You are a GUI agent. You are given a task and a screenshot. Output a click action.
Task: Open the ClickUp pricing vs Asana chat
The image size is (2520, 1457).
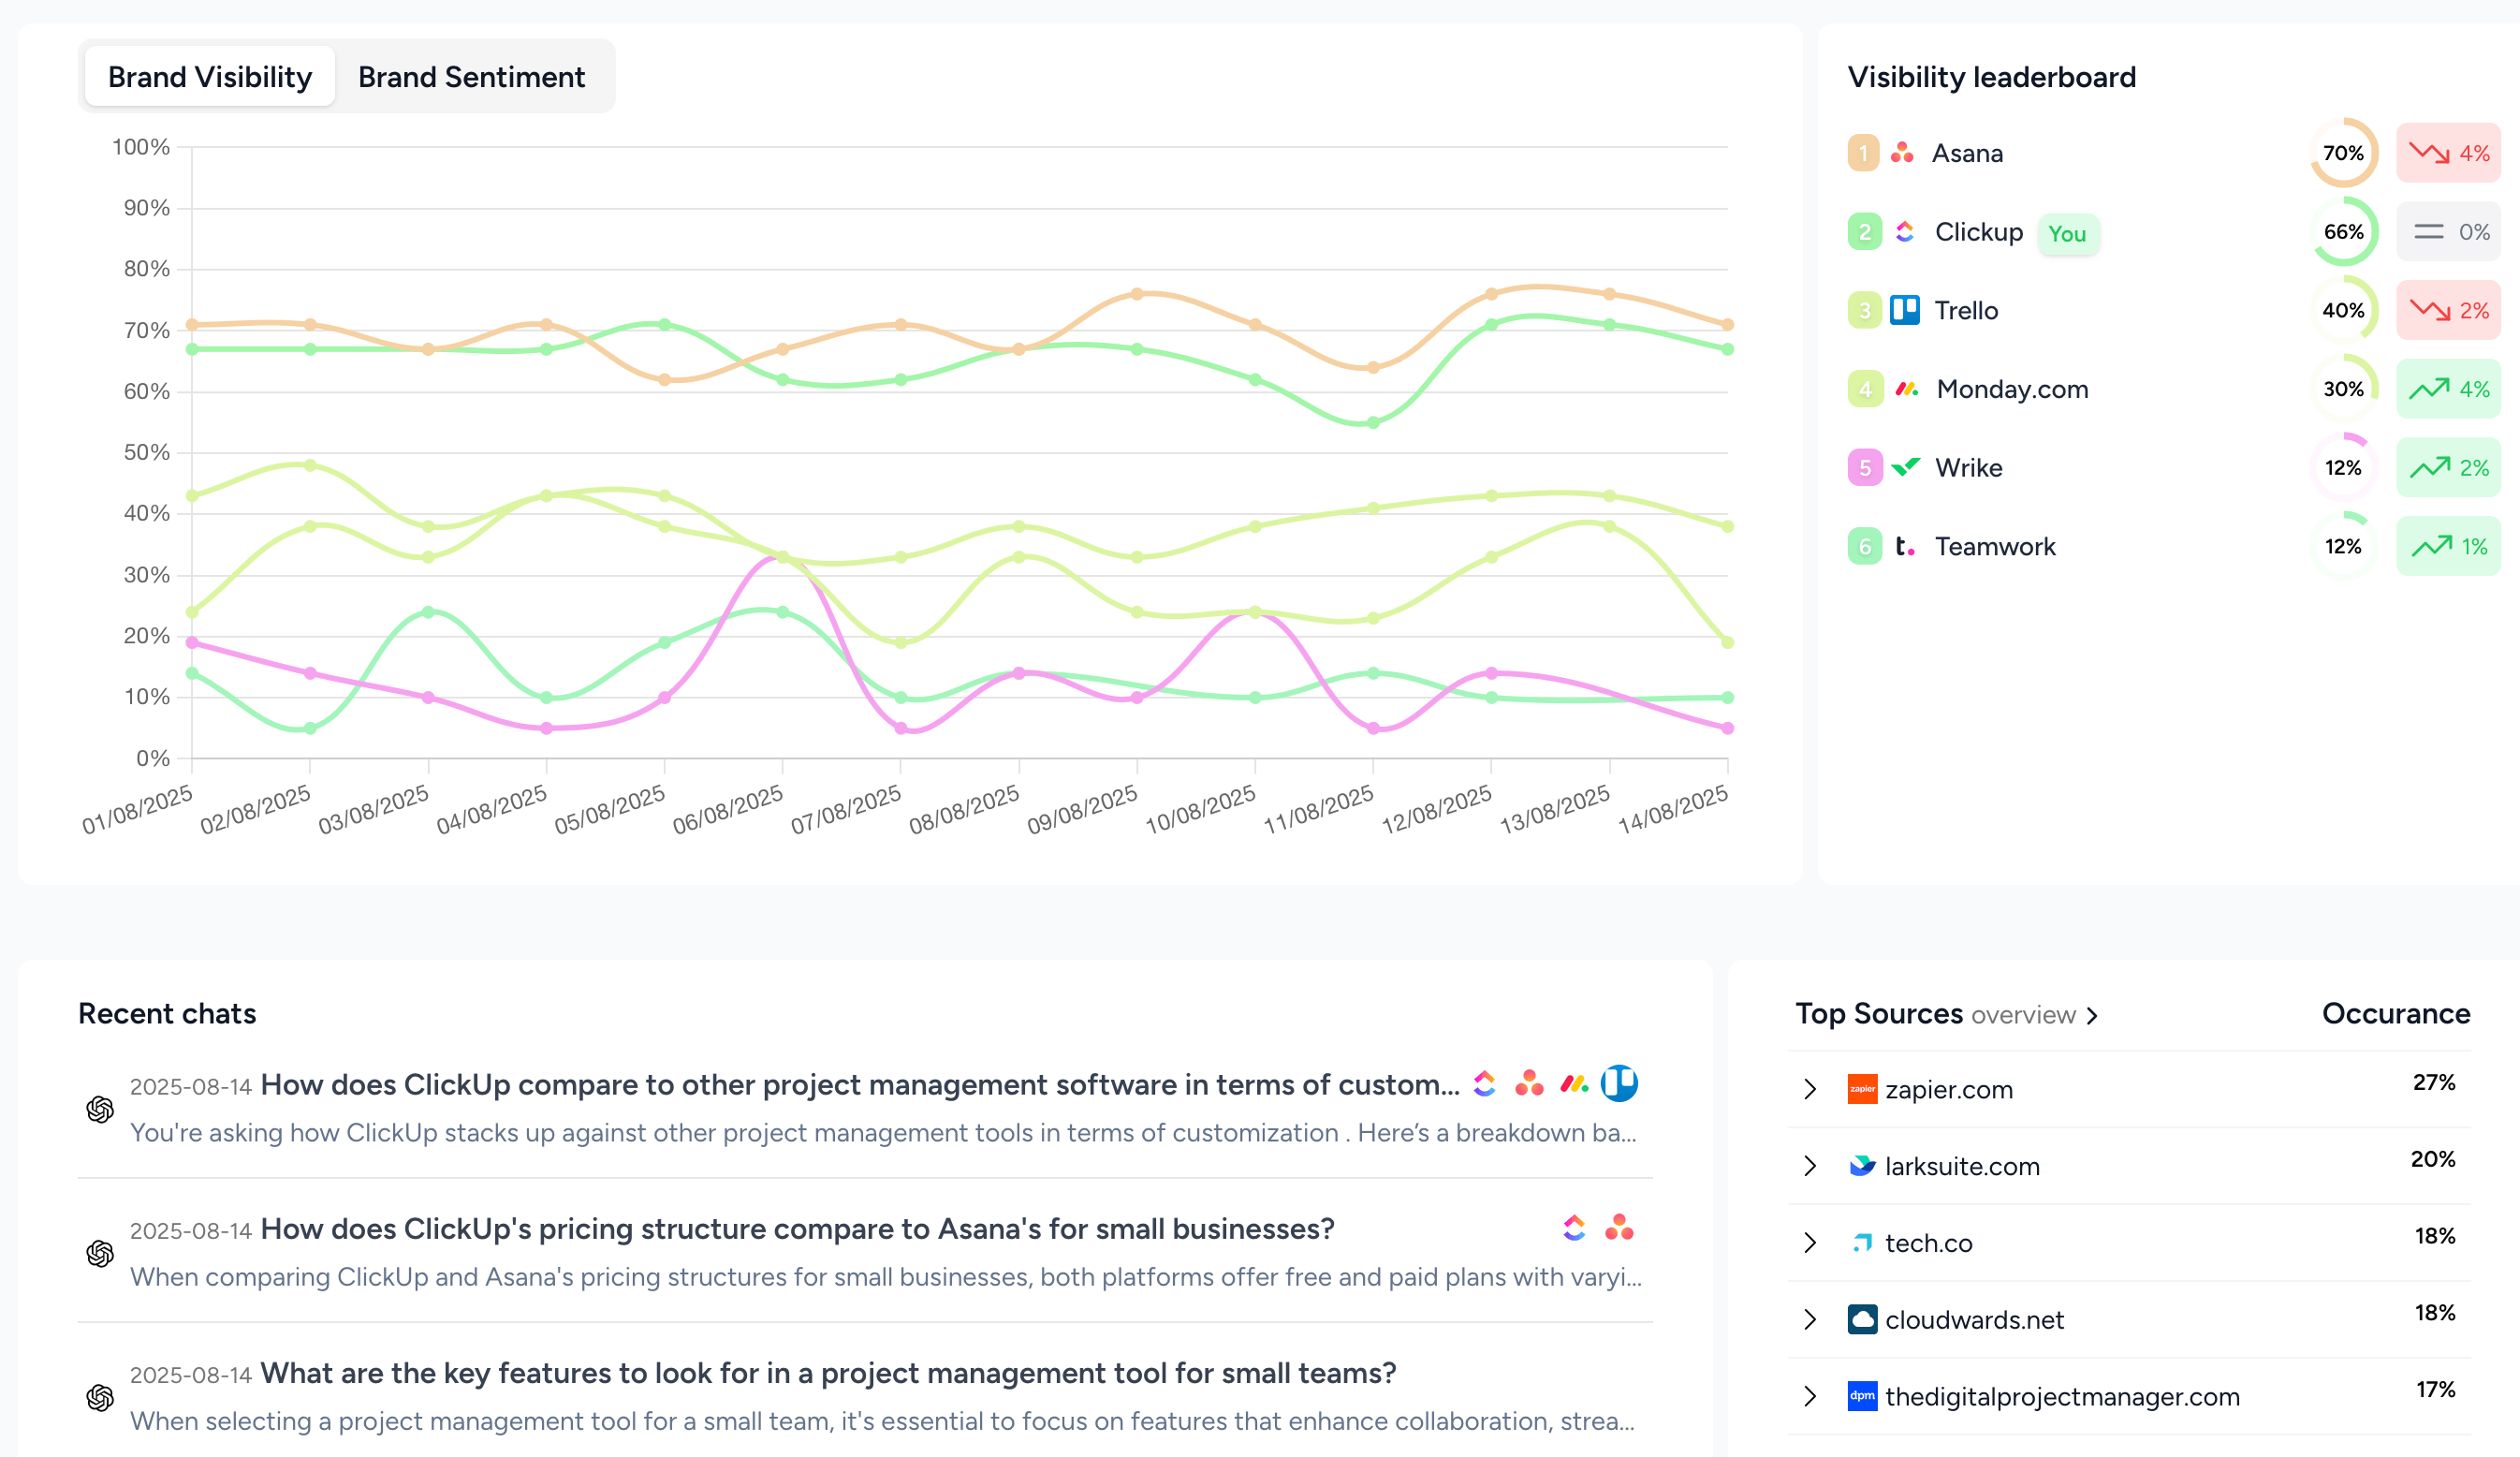coord(797,1229)
